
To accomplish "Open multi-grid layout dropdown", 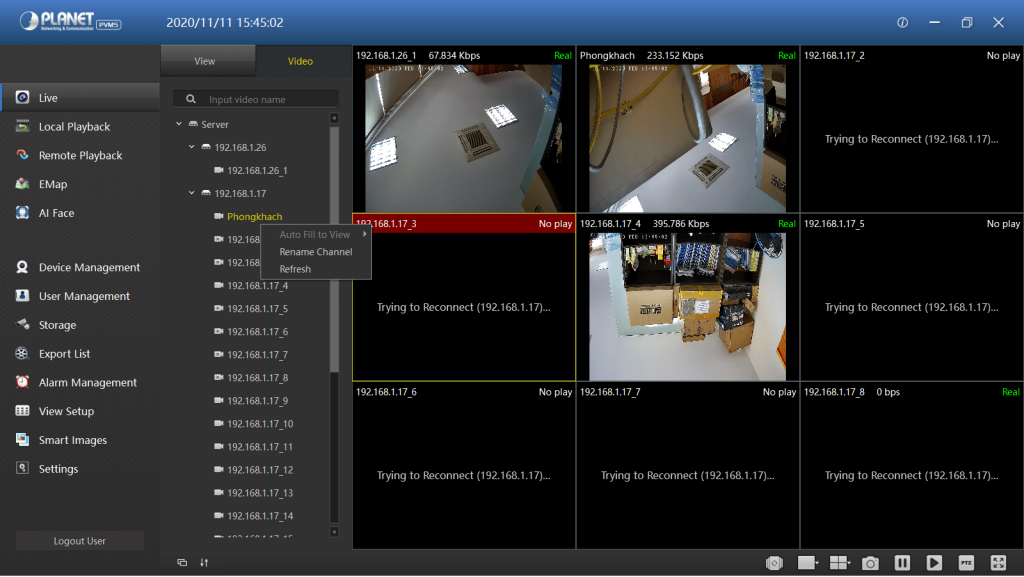I will (840, 563).
